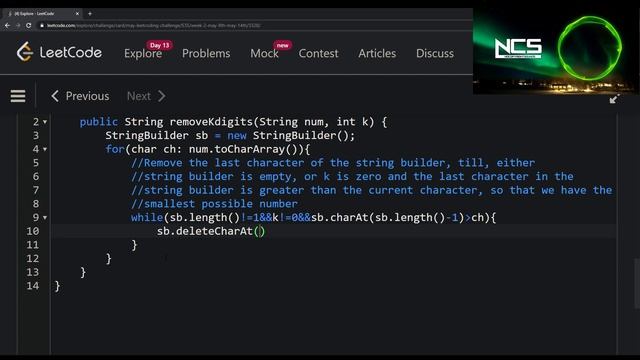Open the Articles page
The width and height of the screenshot is (640, 360).
tap(377, 53)
